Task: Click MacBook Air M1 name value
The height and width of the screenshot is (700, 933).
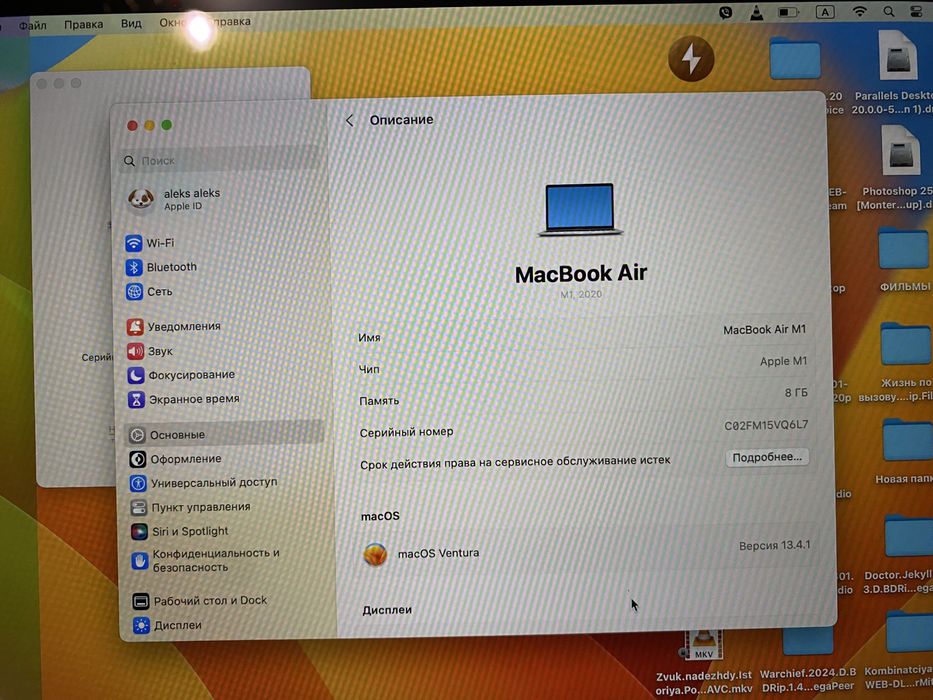Action: pos(764,330)
